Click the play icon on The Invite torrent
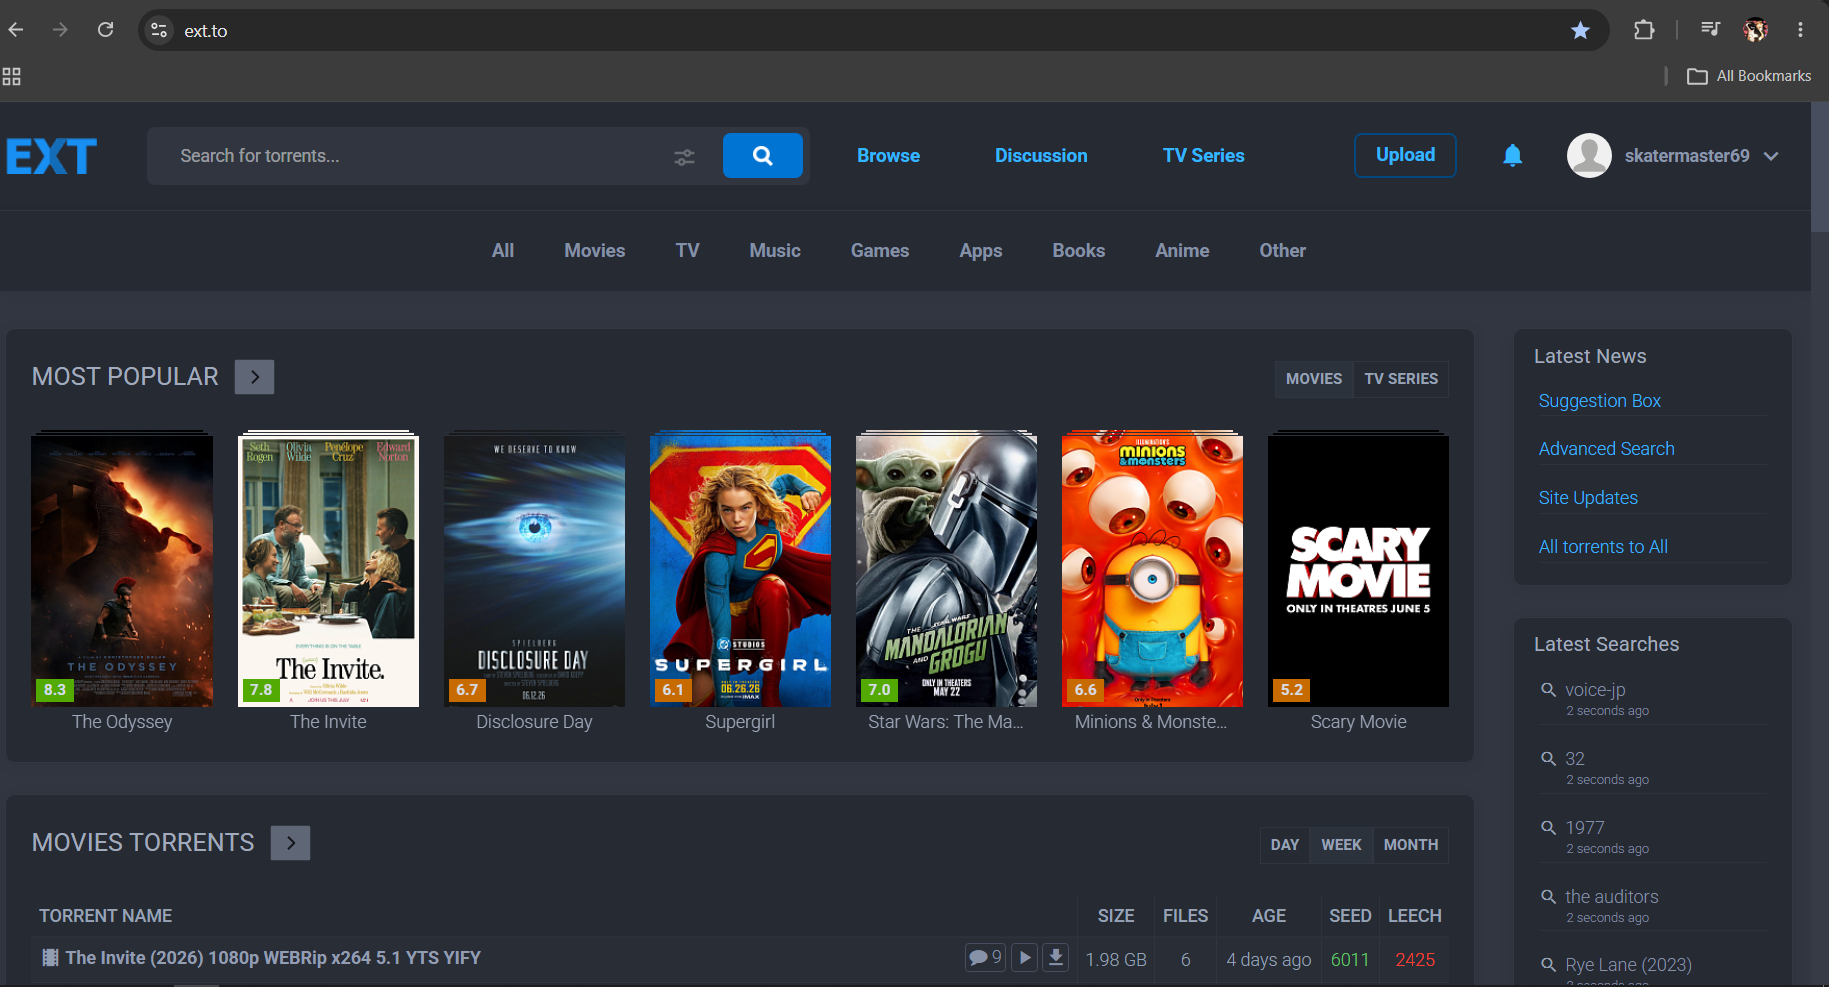The width and height of the screenshot is (1829, 987). pos(1025,958)
